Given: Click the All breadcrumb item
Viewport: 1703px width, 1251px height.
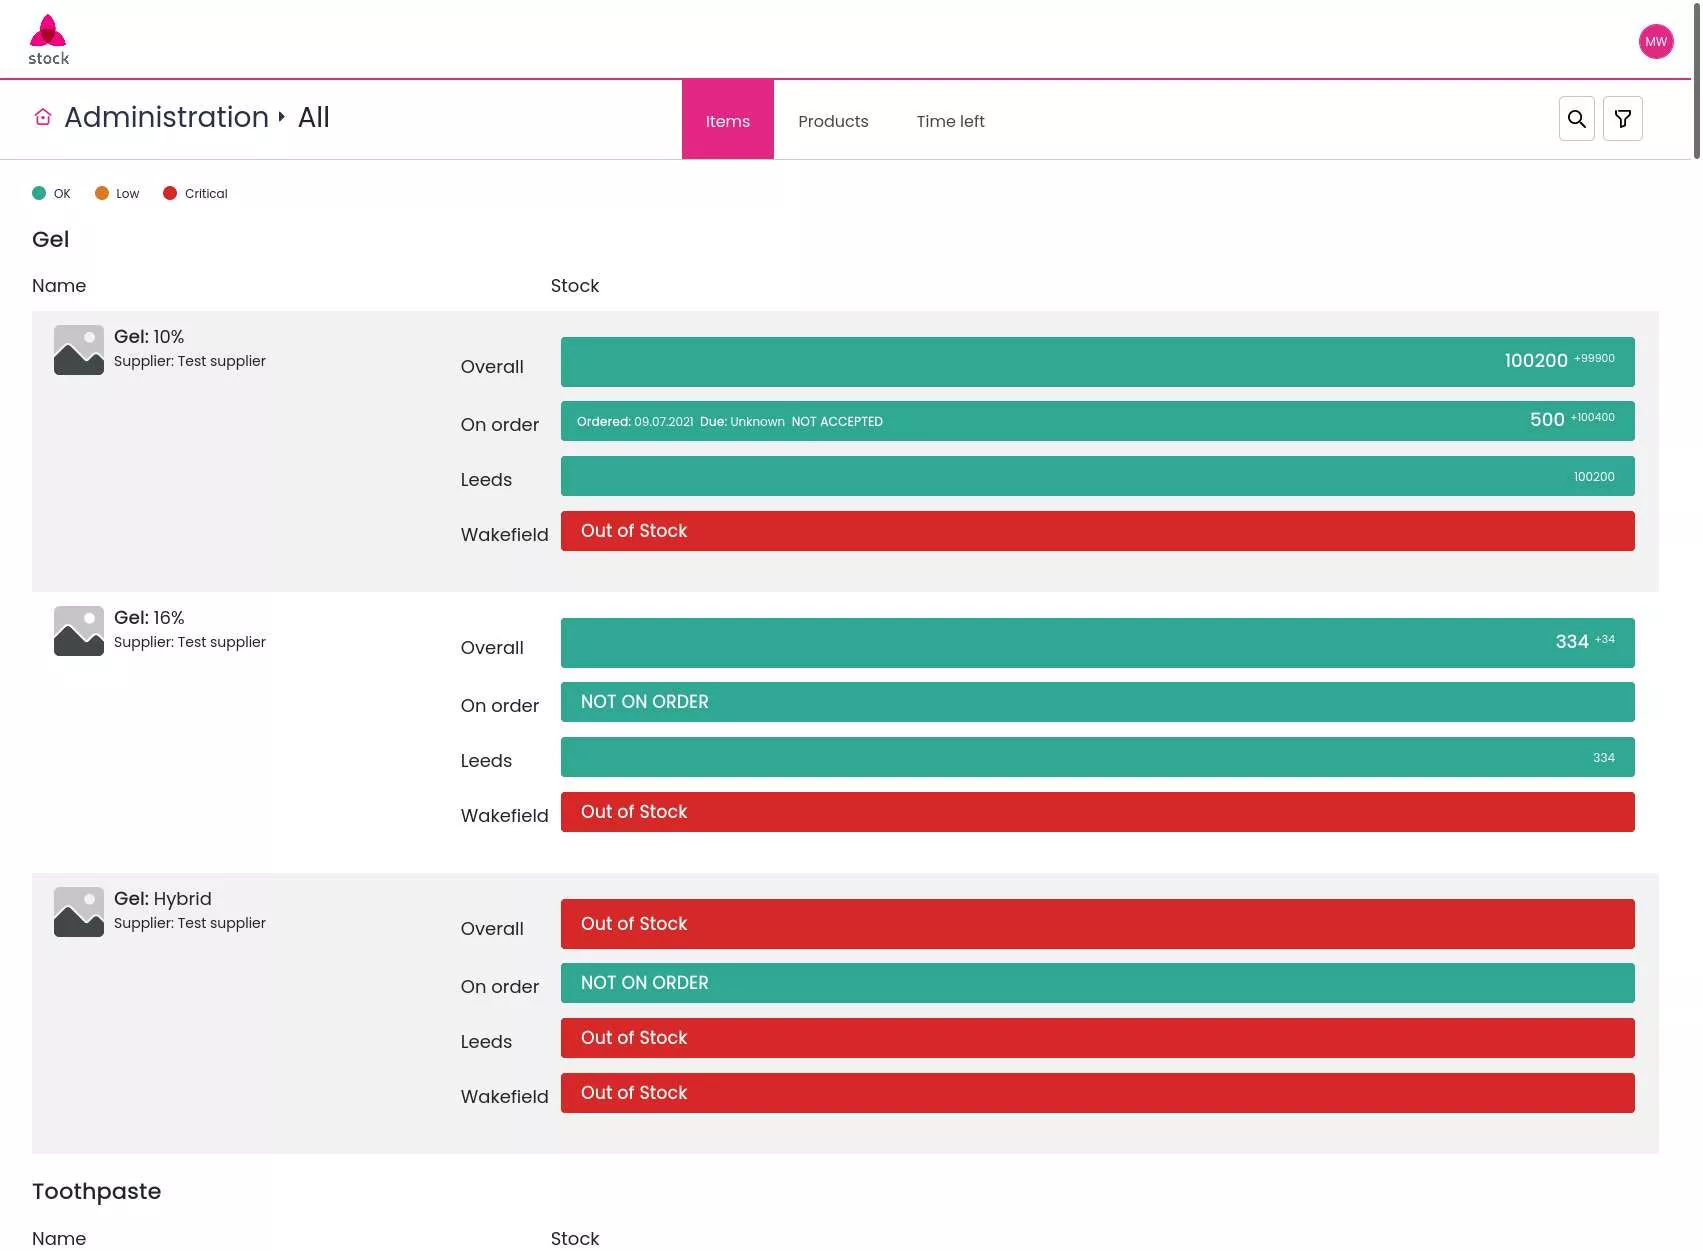Looking at the screenshot, I should 313,117.
